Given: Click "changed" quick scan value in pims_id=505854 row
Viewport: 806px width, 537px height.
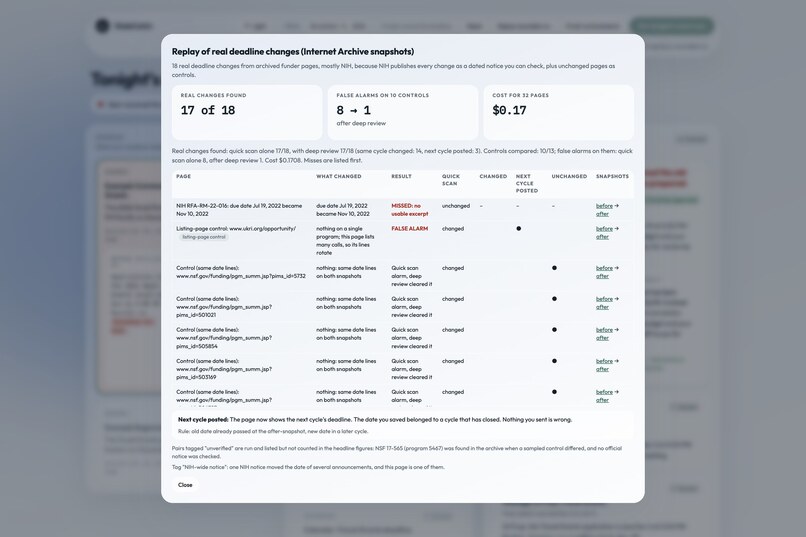Looking at the screenshot, I should 453,330.
